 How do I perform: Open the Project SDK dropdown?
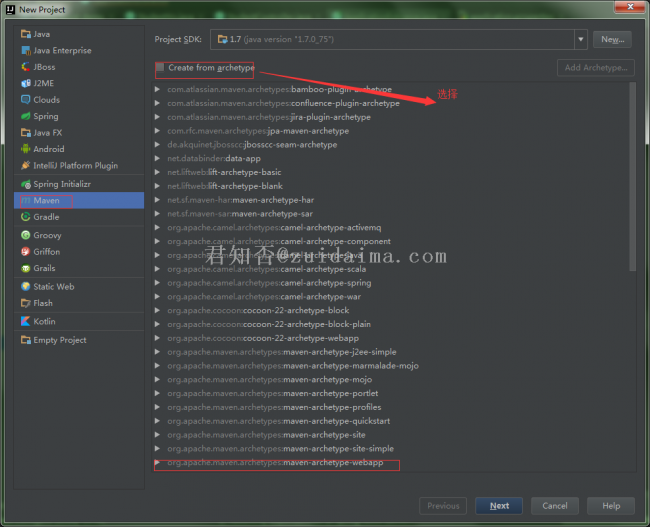point(581,39)
